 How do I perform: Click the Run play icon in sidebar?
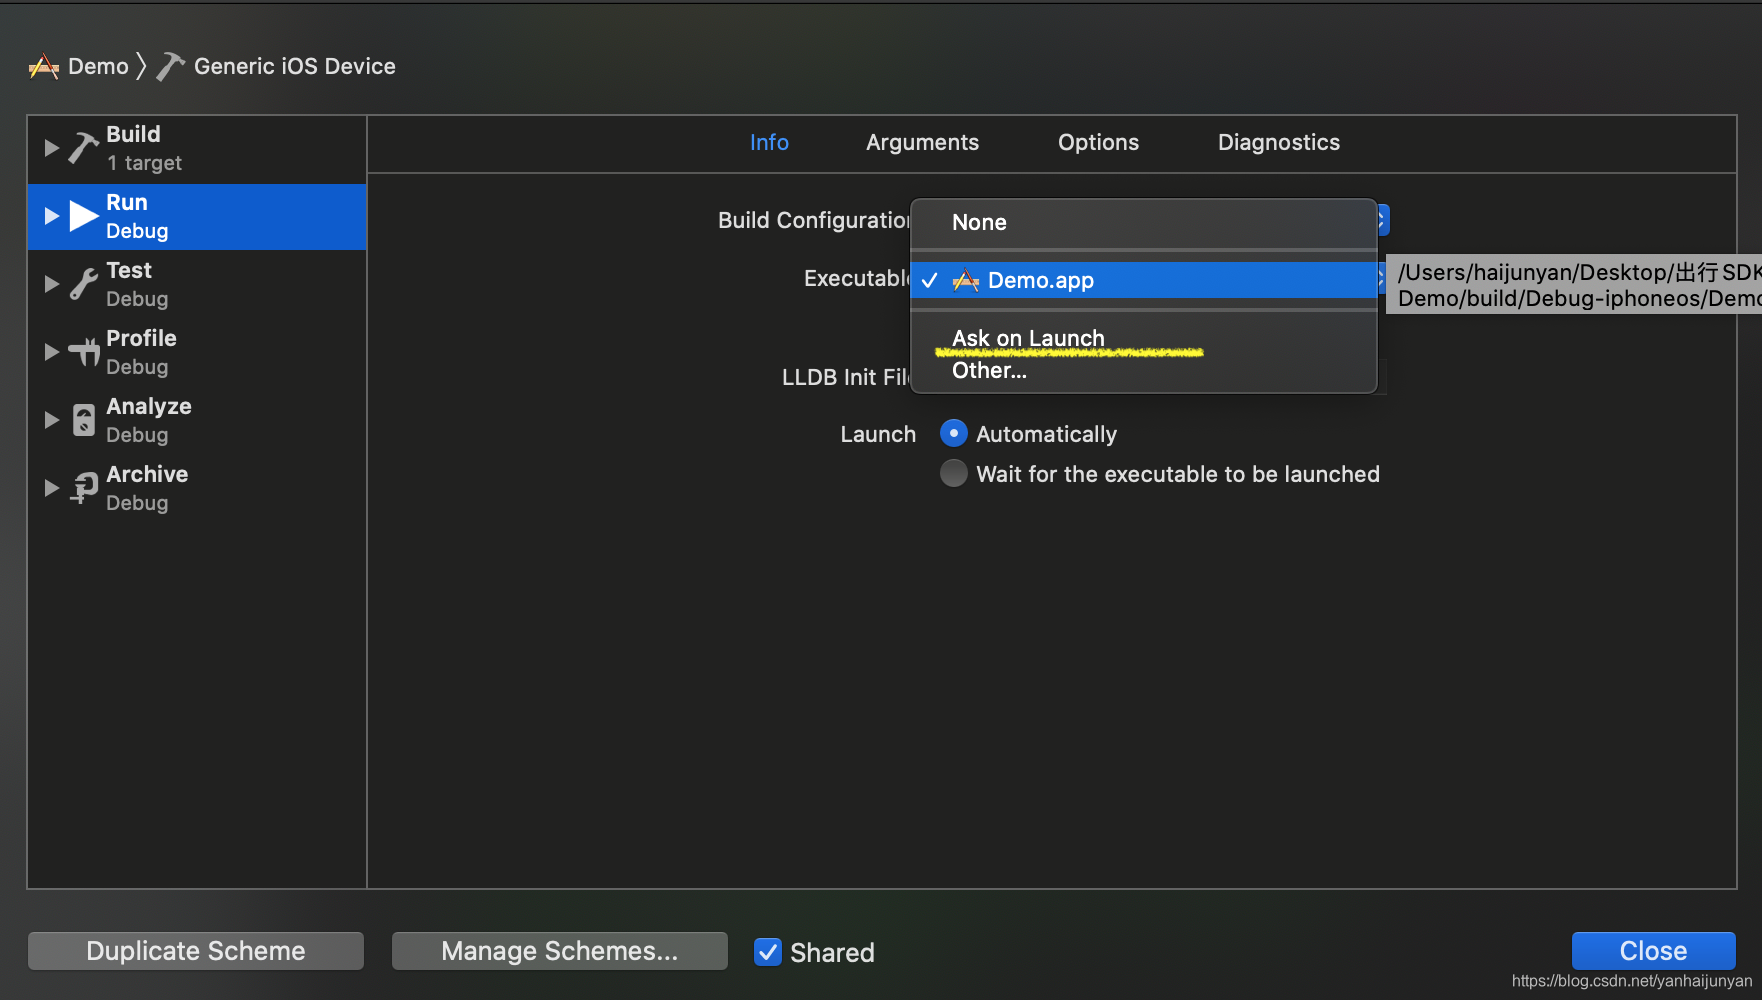point(84,216)
